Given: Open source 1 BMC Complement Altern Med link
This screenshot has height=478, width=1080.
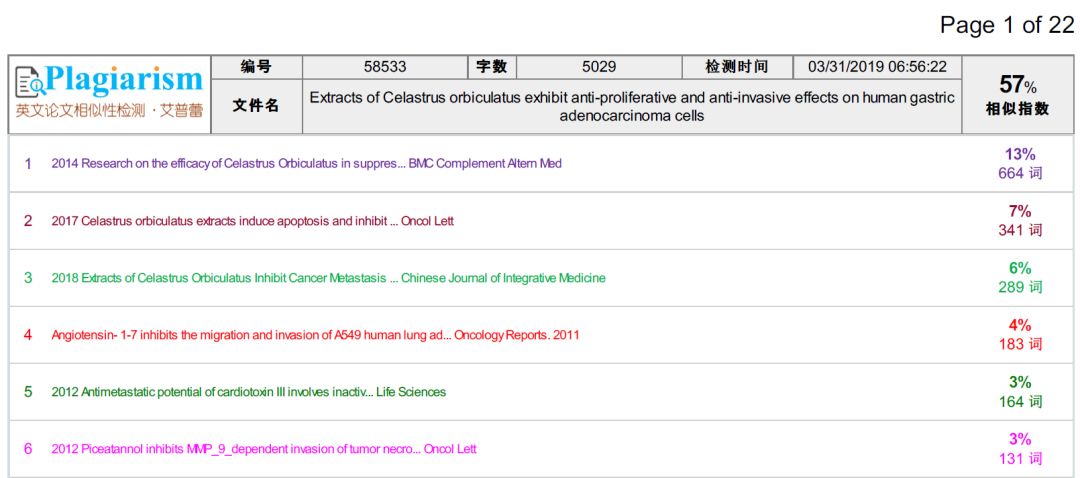Looking at the screenshot, I should point(306,163).
